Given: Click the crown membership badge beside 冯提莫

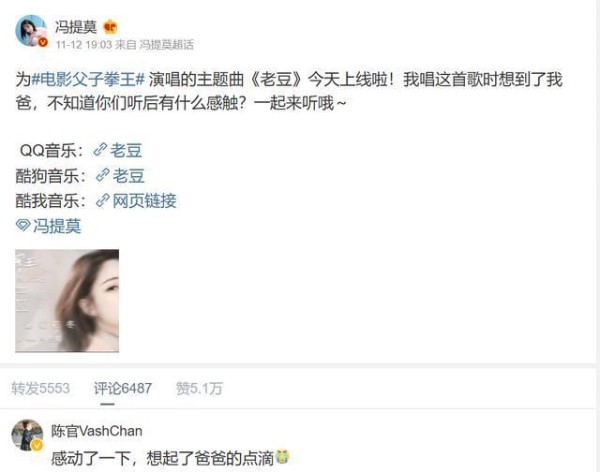Looking at the screenshot, I should point(110,27).
